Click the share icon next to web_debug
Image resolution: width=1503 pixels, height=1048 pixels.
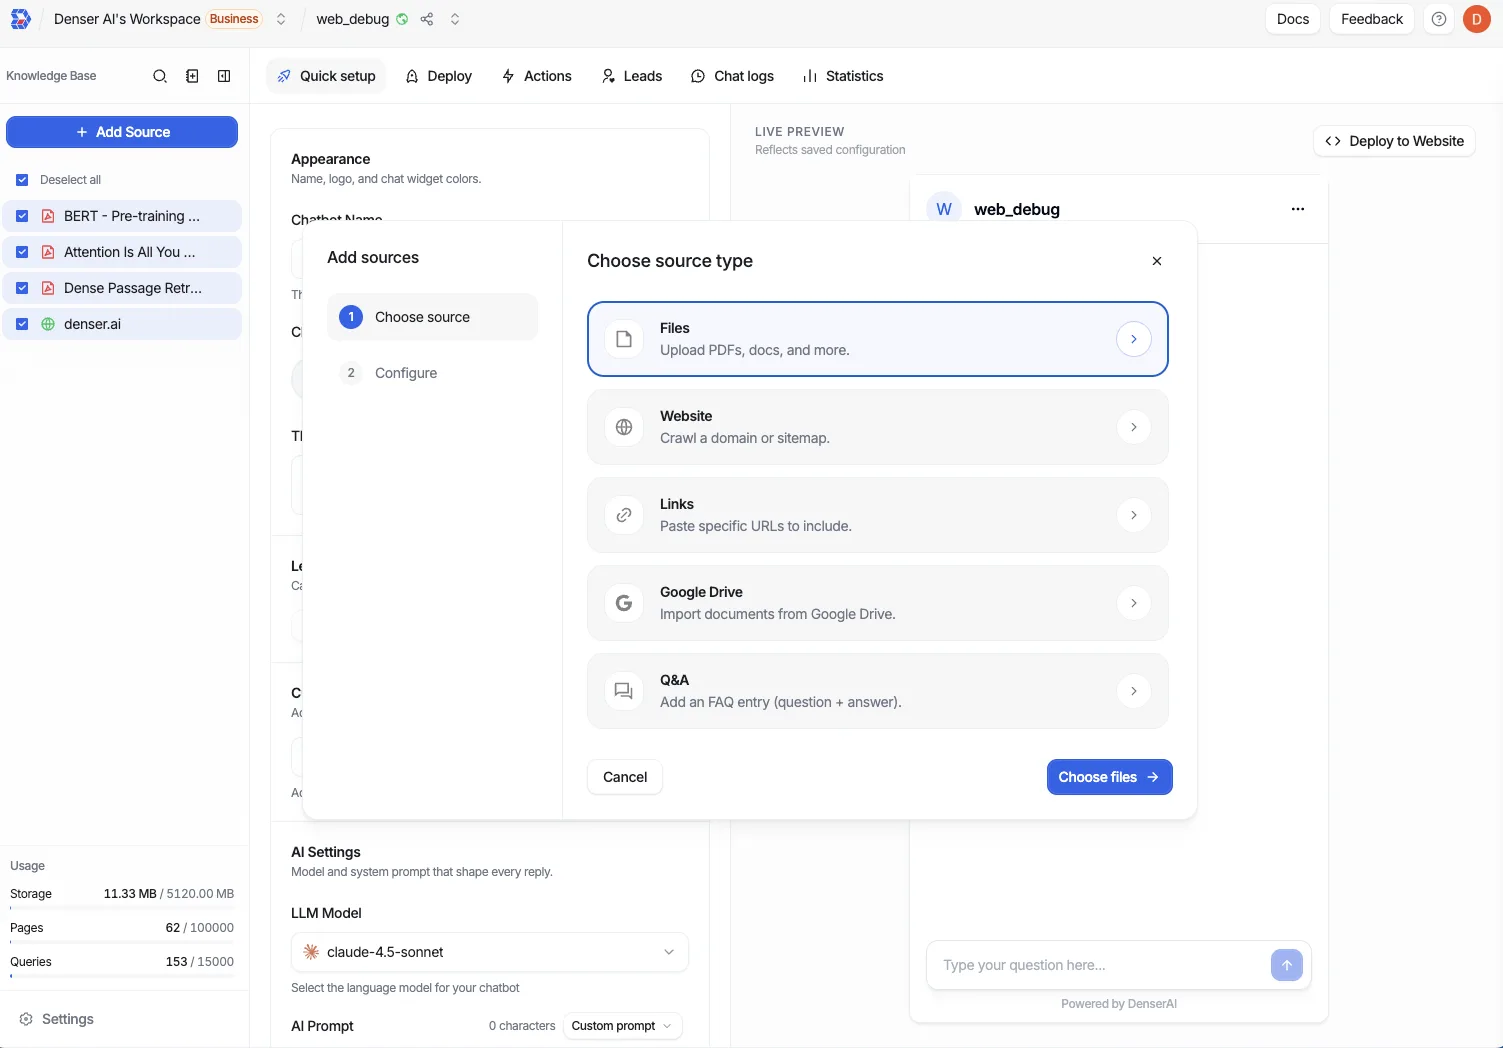[427, 19]
